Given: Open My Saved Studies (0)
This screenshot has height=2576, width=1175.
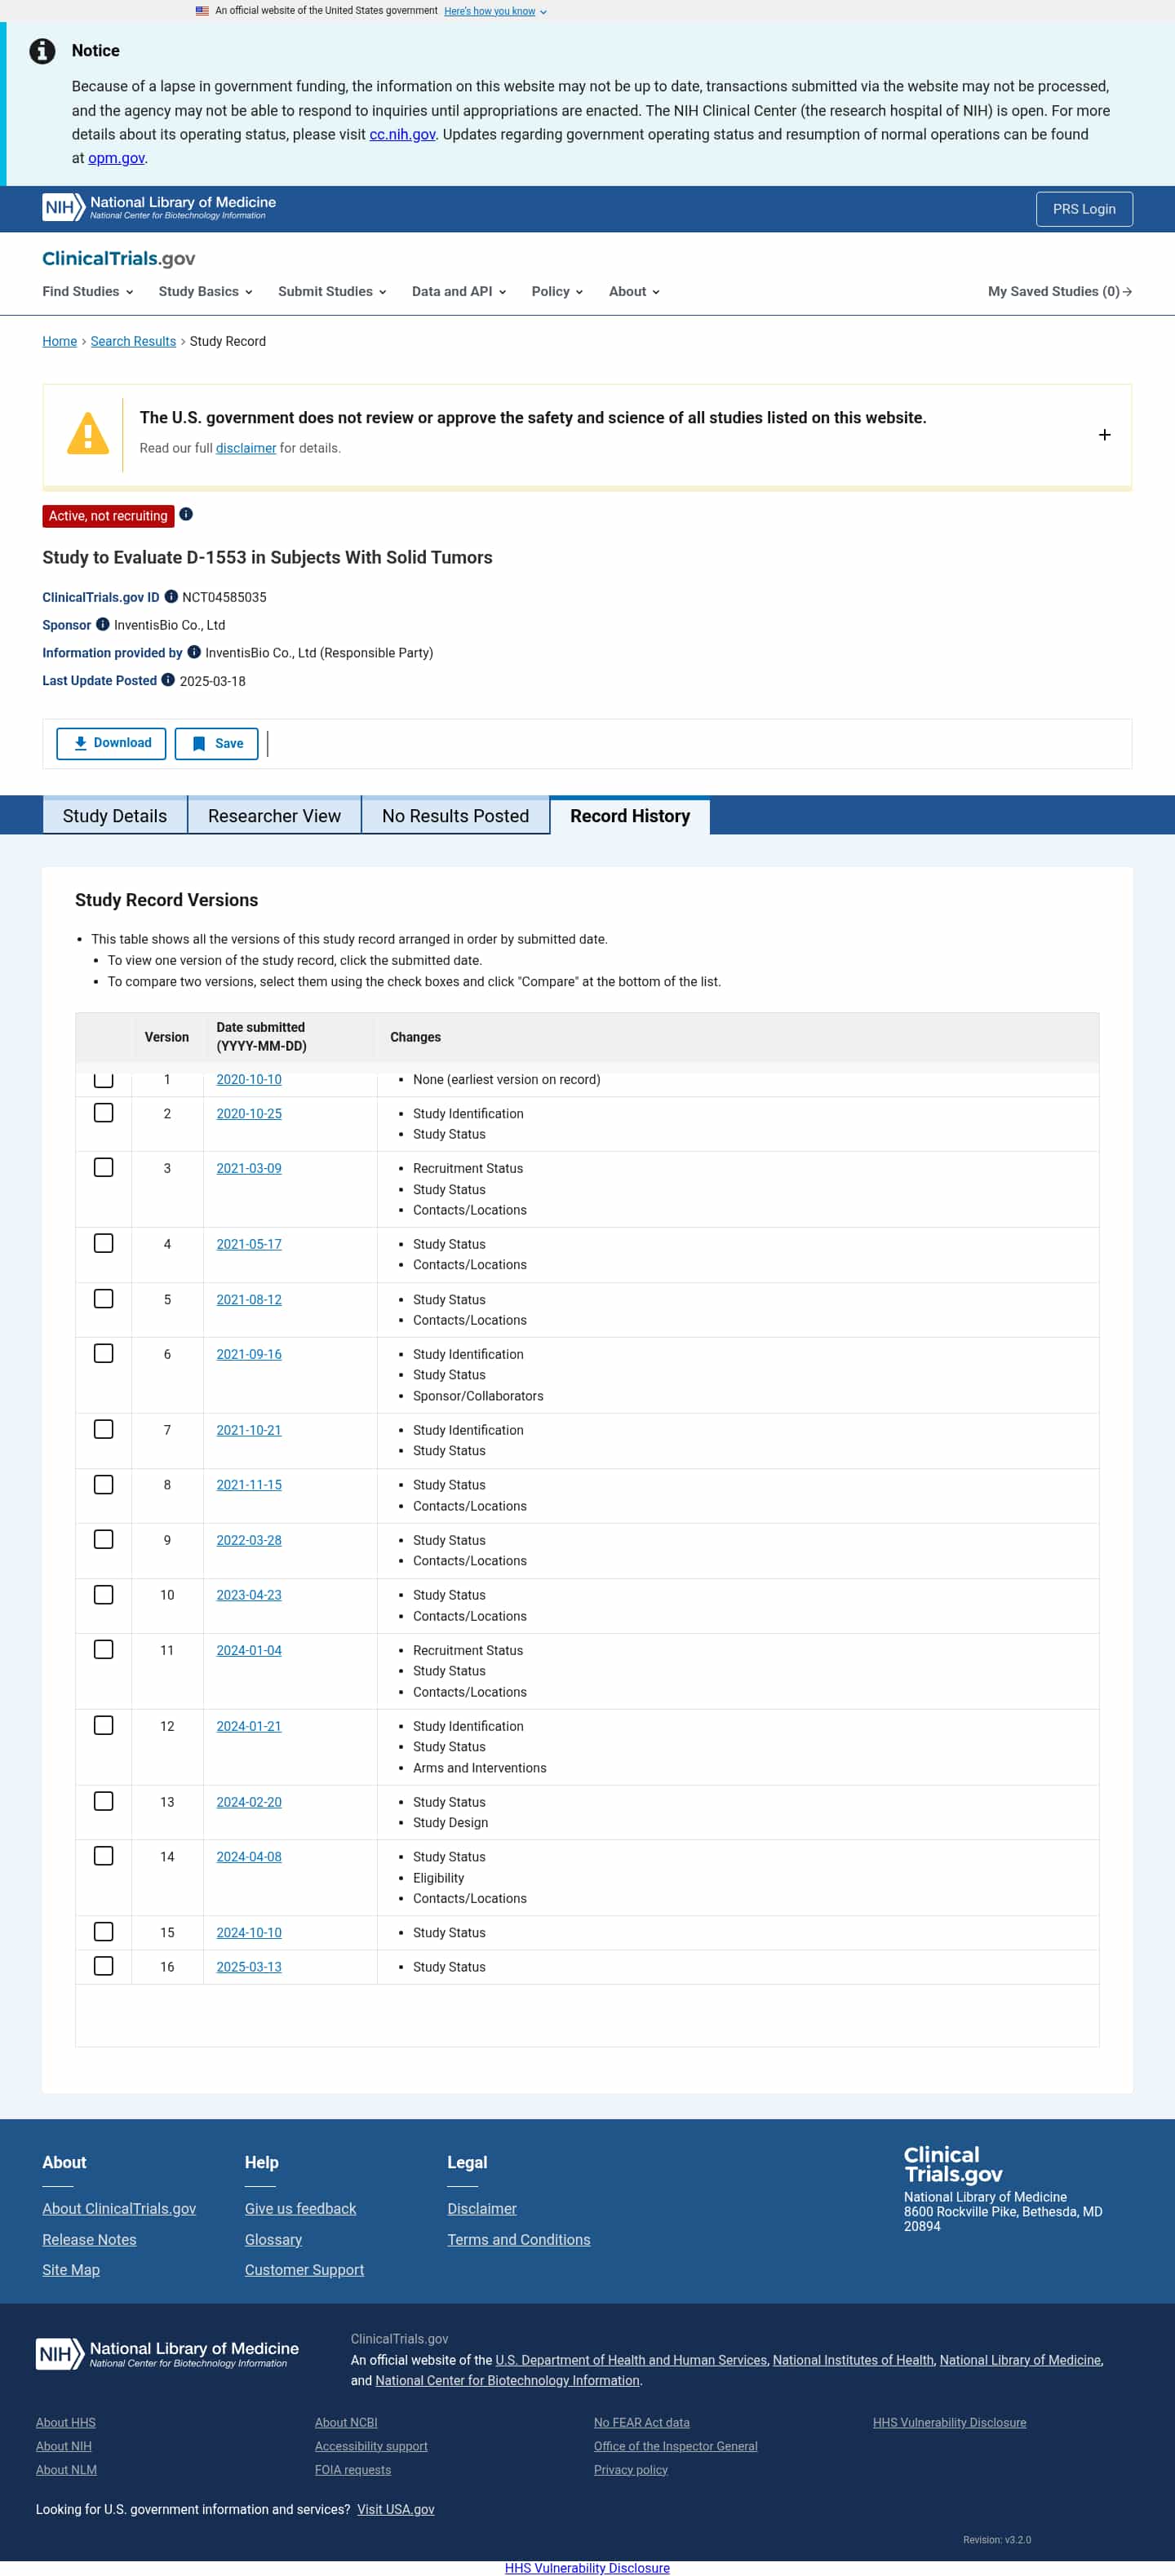Looking at the screenshot, I should (1060, 292).
